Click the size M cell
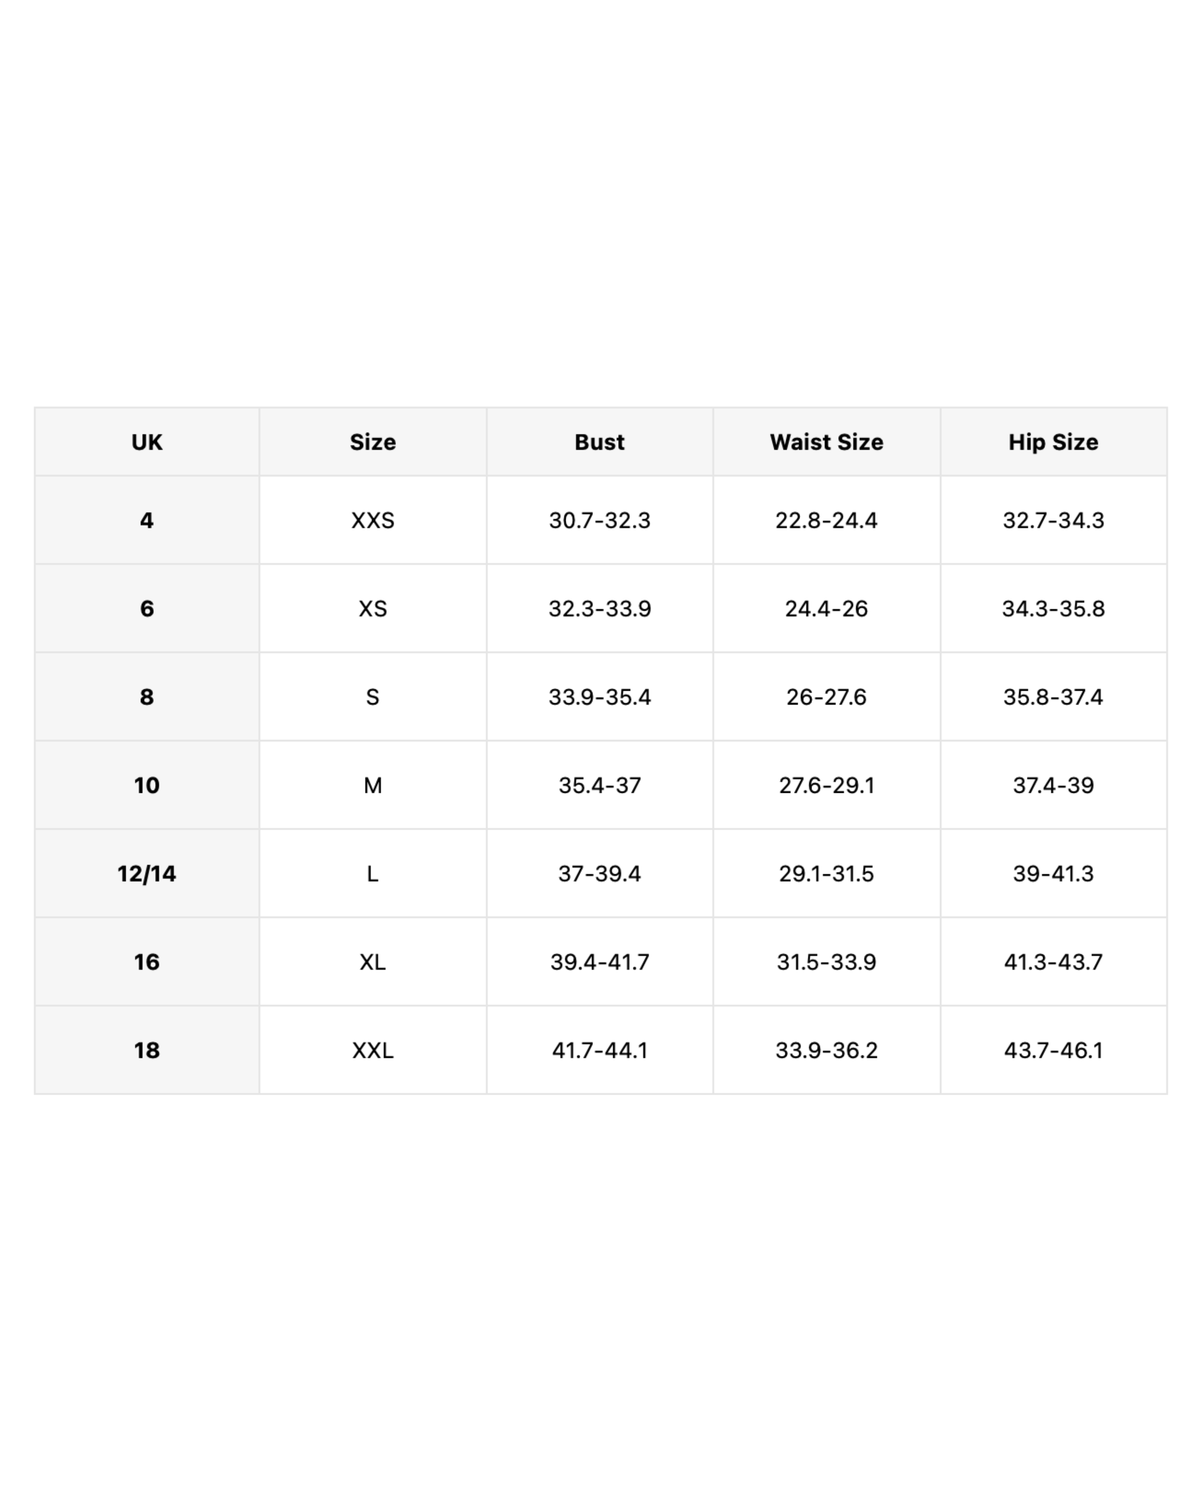1200x1500 pixels. coord(373,785)
